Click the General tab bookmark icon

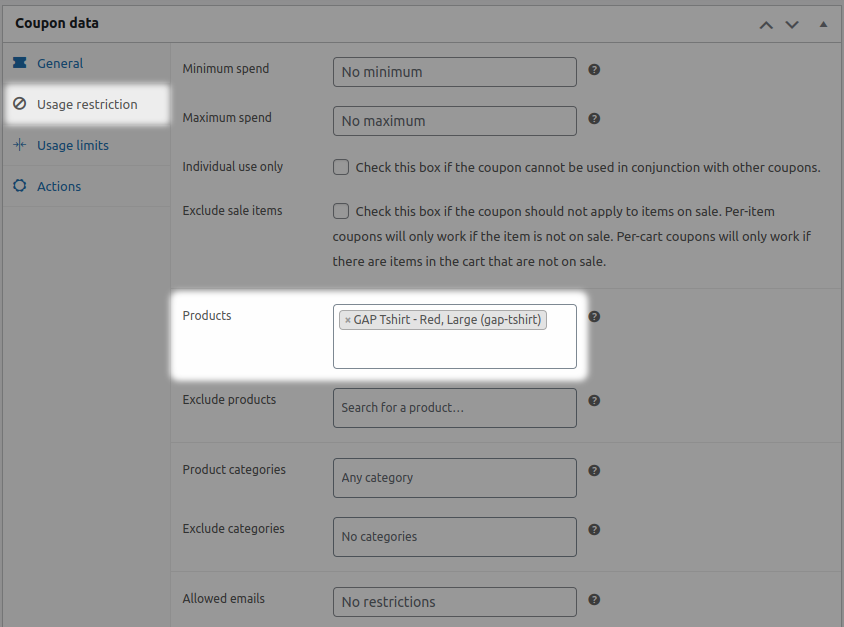20,62
